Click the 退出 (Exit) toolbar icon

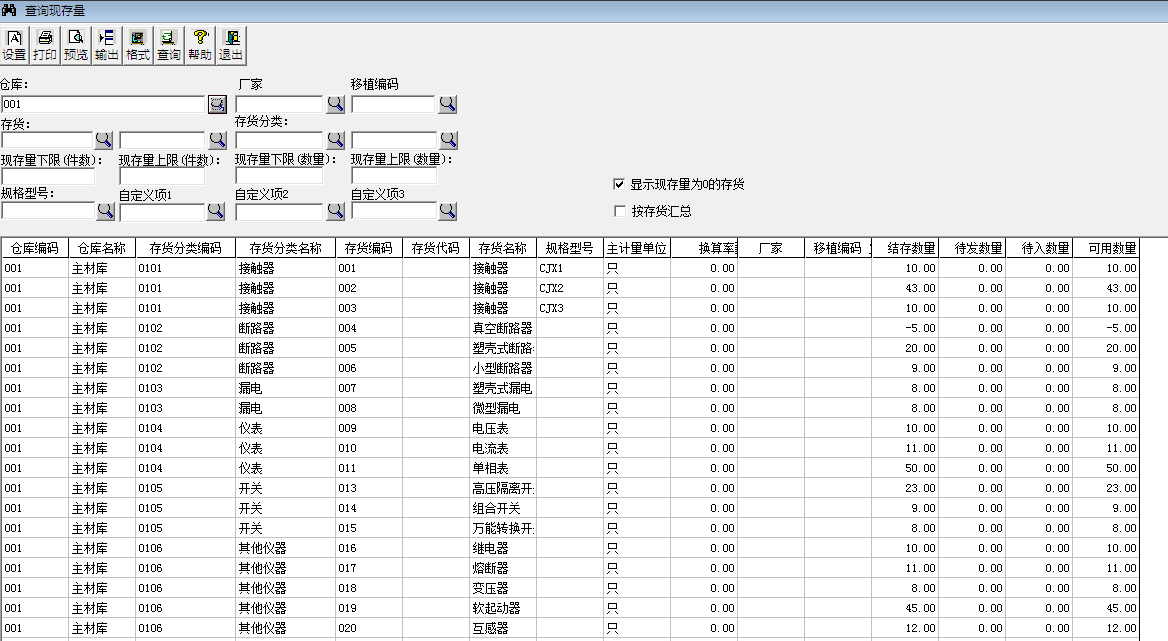pos(231,45)
